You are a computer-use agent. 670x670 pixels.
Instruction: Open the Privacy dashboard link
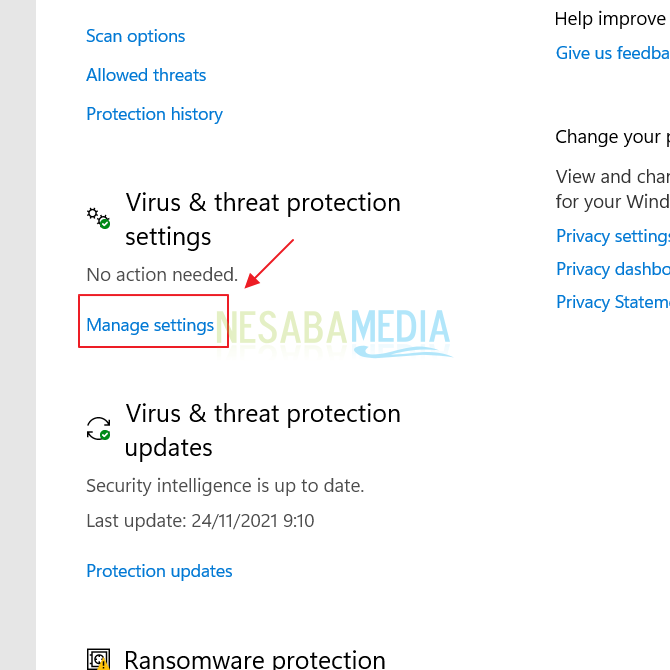click(x=612, y=269)
